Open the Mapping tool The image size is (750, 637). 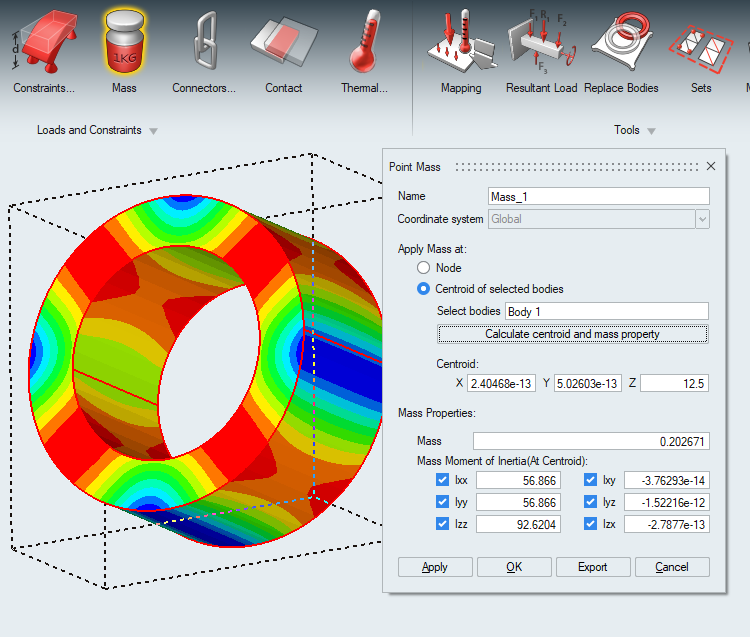pyautogui.click(x=461, y=50)
